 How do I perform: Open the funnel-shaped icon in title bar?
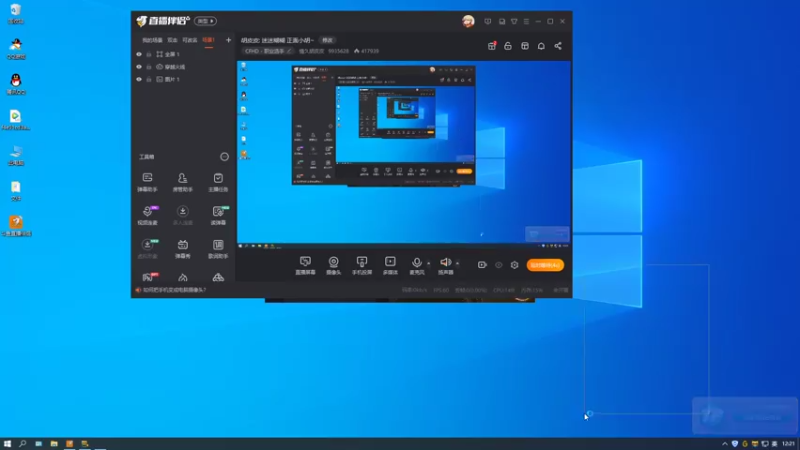point(514,21)
